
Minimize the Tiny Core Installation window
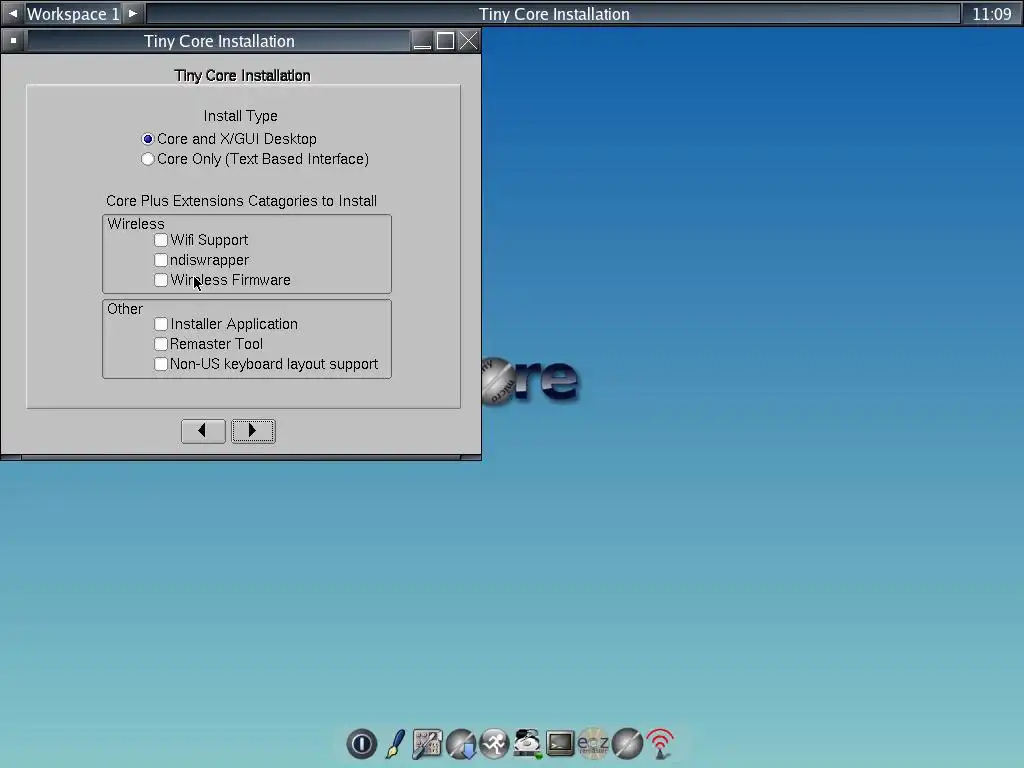click(x=423, y=41)
